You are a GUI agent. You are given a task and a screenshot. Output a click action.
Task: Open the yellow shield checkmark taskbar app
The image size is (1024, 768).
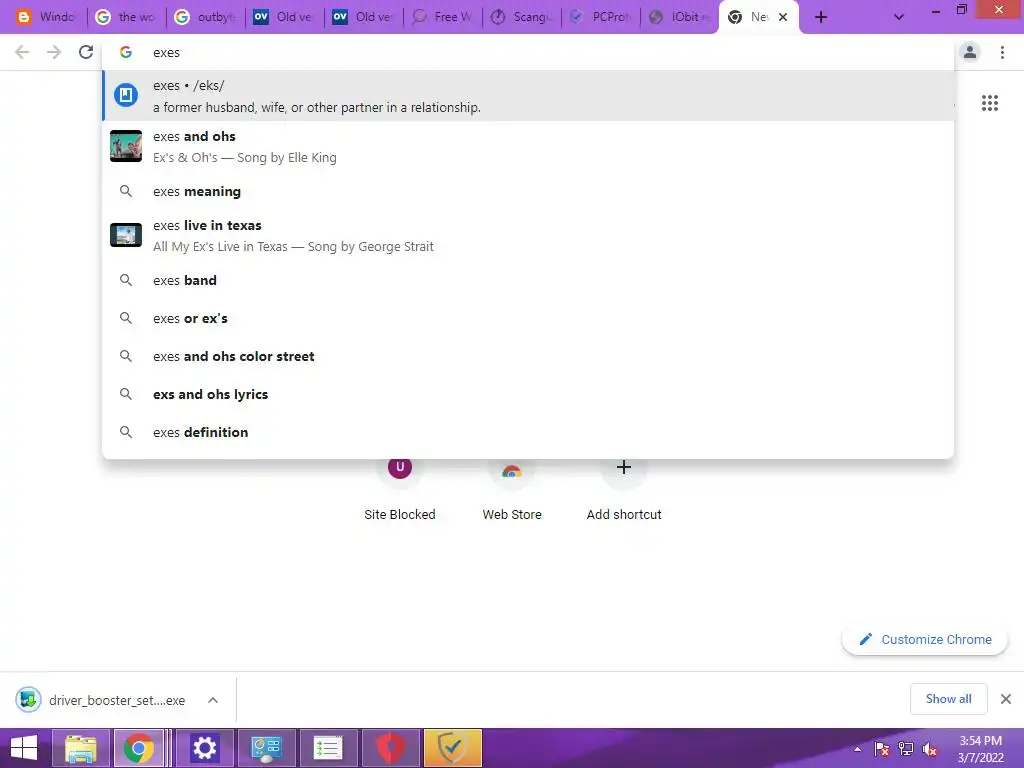click(452, 748)
